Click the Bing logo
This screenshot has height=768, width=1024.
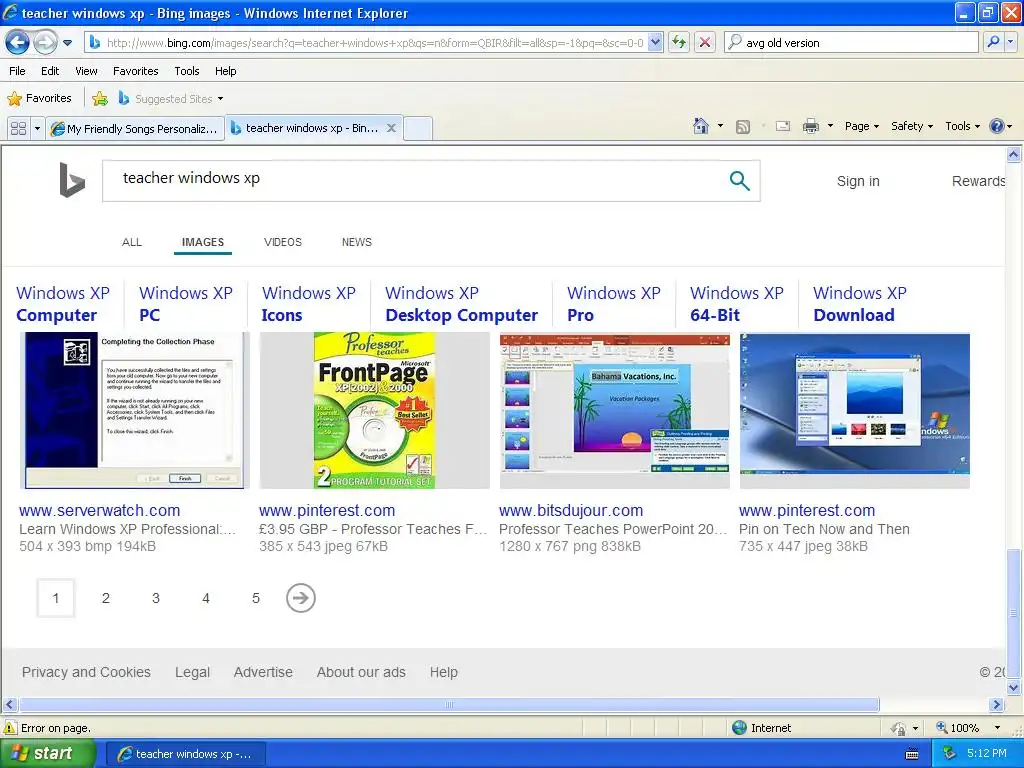click(x=72, y=180)
